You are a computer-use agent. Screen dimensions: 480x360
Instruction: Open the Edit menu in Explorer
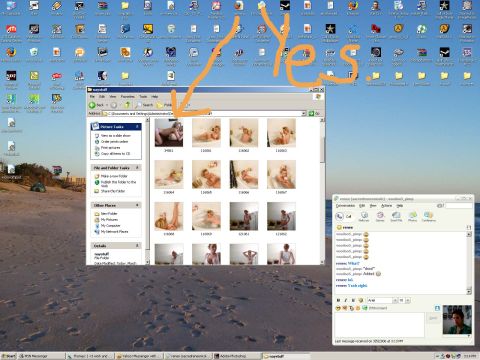pos(102,96)
